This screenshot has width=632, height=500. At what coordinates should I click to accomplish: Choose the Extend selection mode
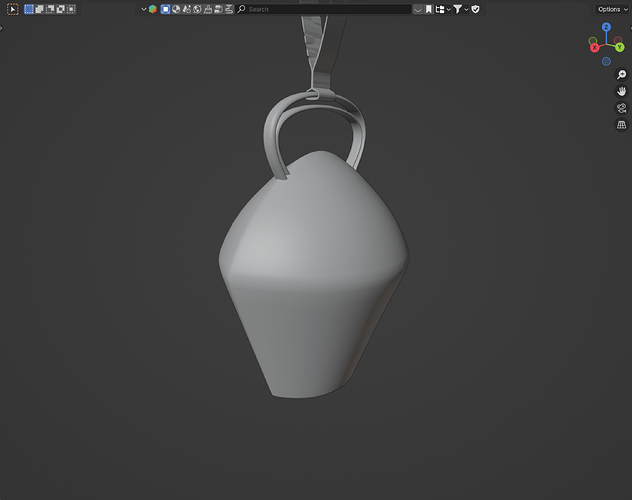pyautogui.click(x=40, y=9)
